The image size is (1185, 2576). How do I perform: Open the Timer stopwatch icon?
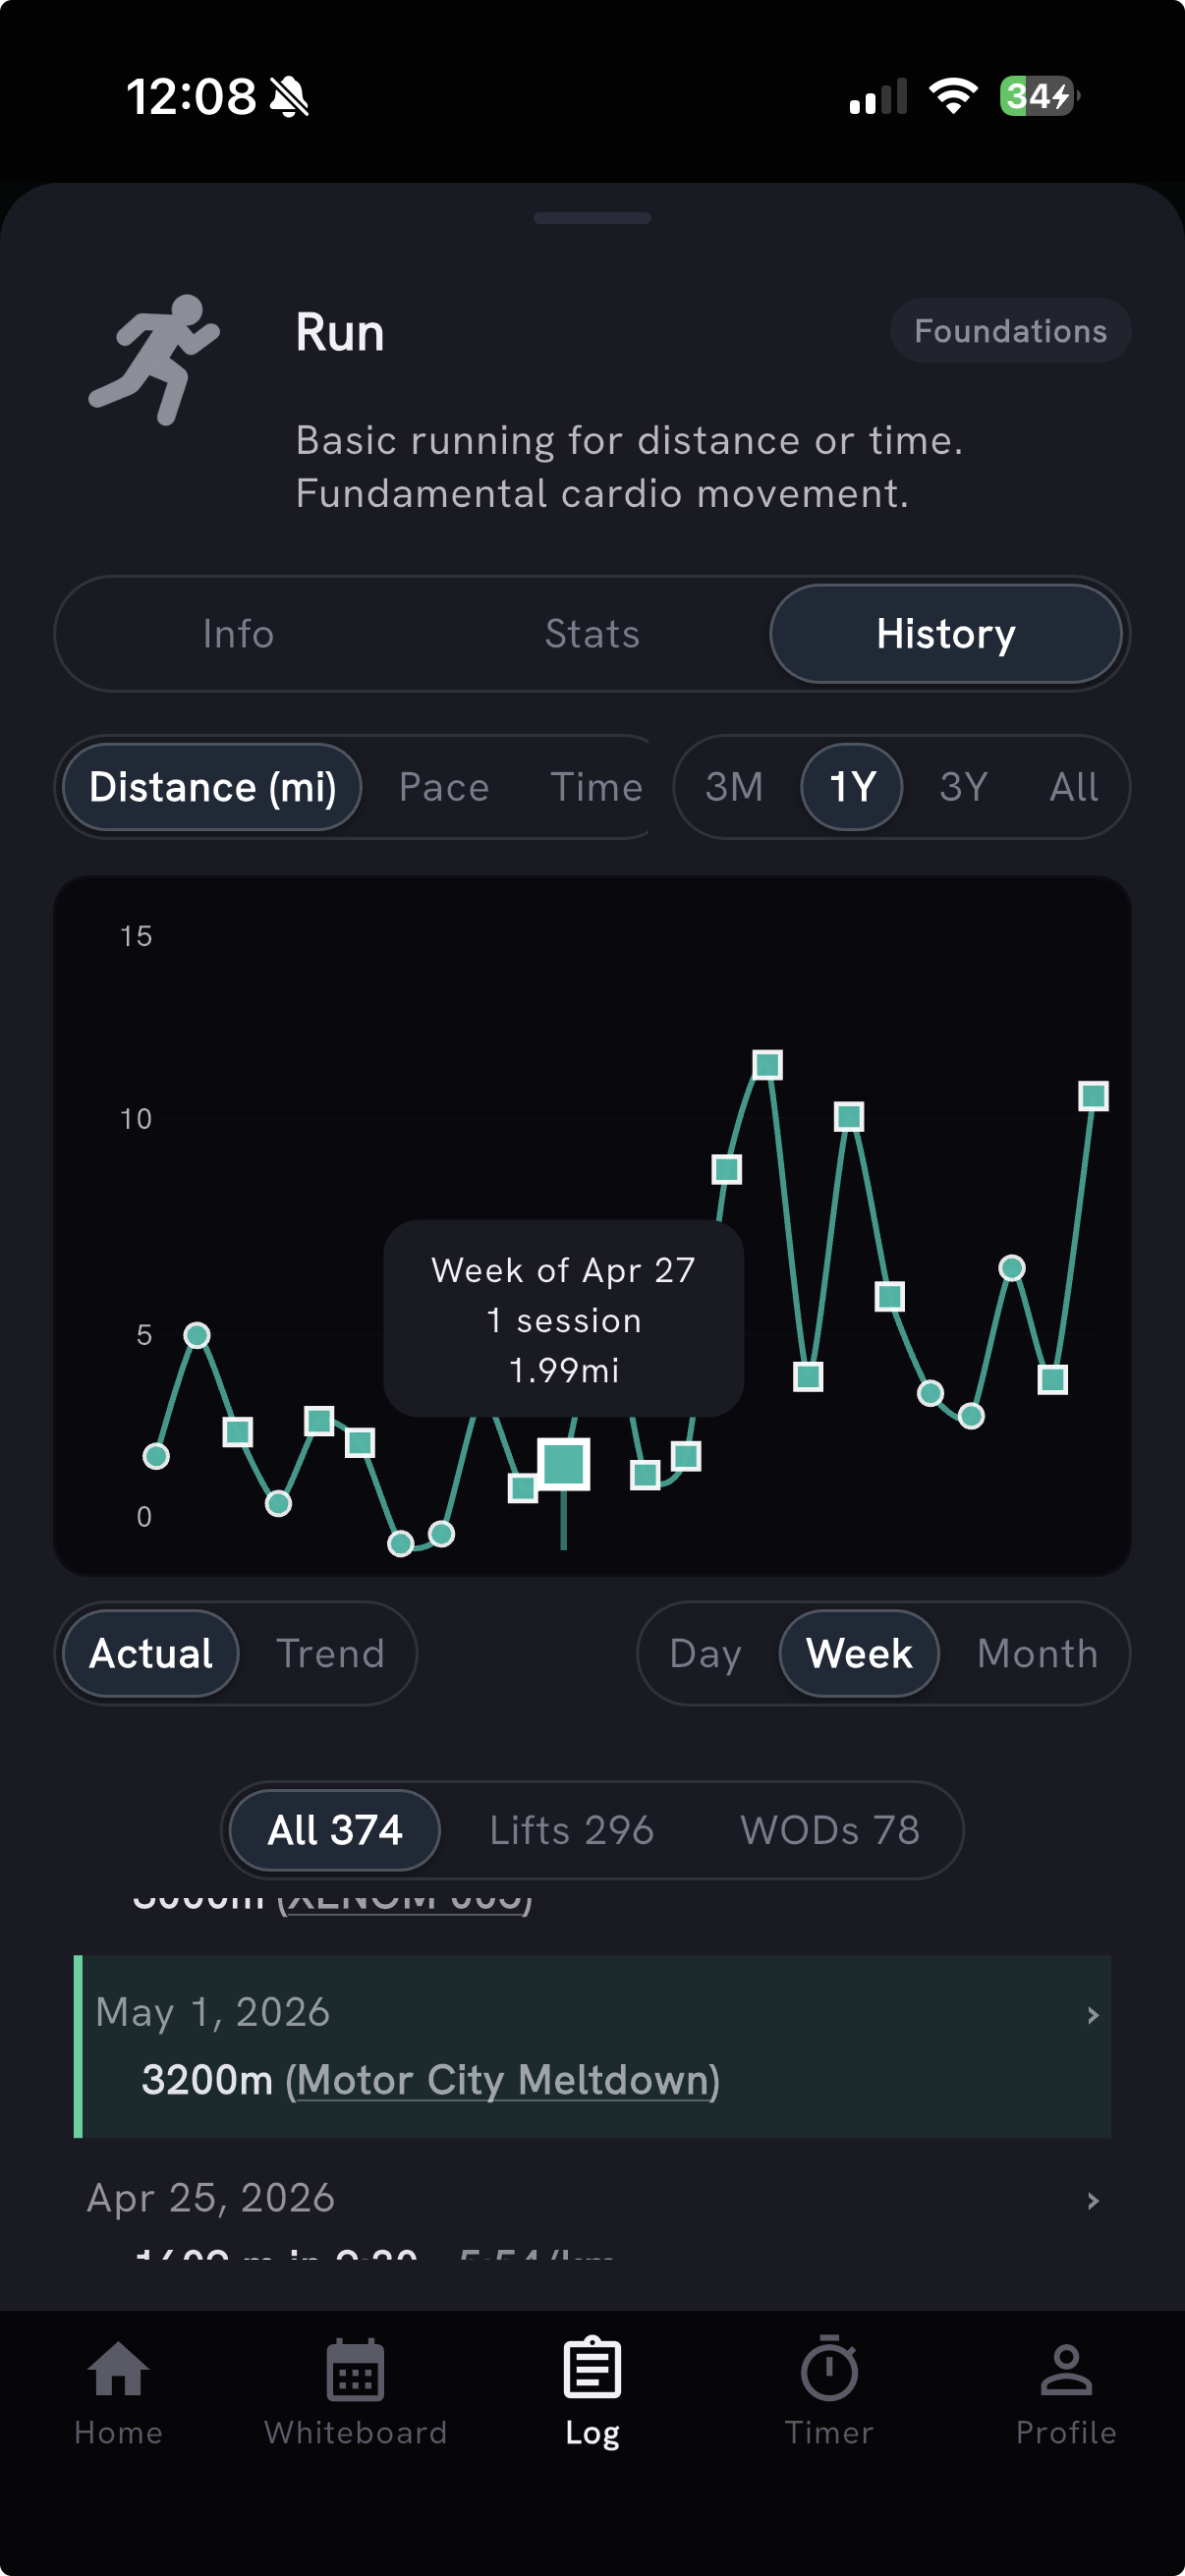(829, 2367)
